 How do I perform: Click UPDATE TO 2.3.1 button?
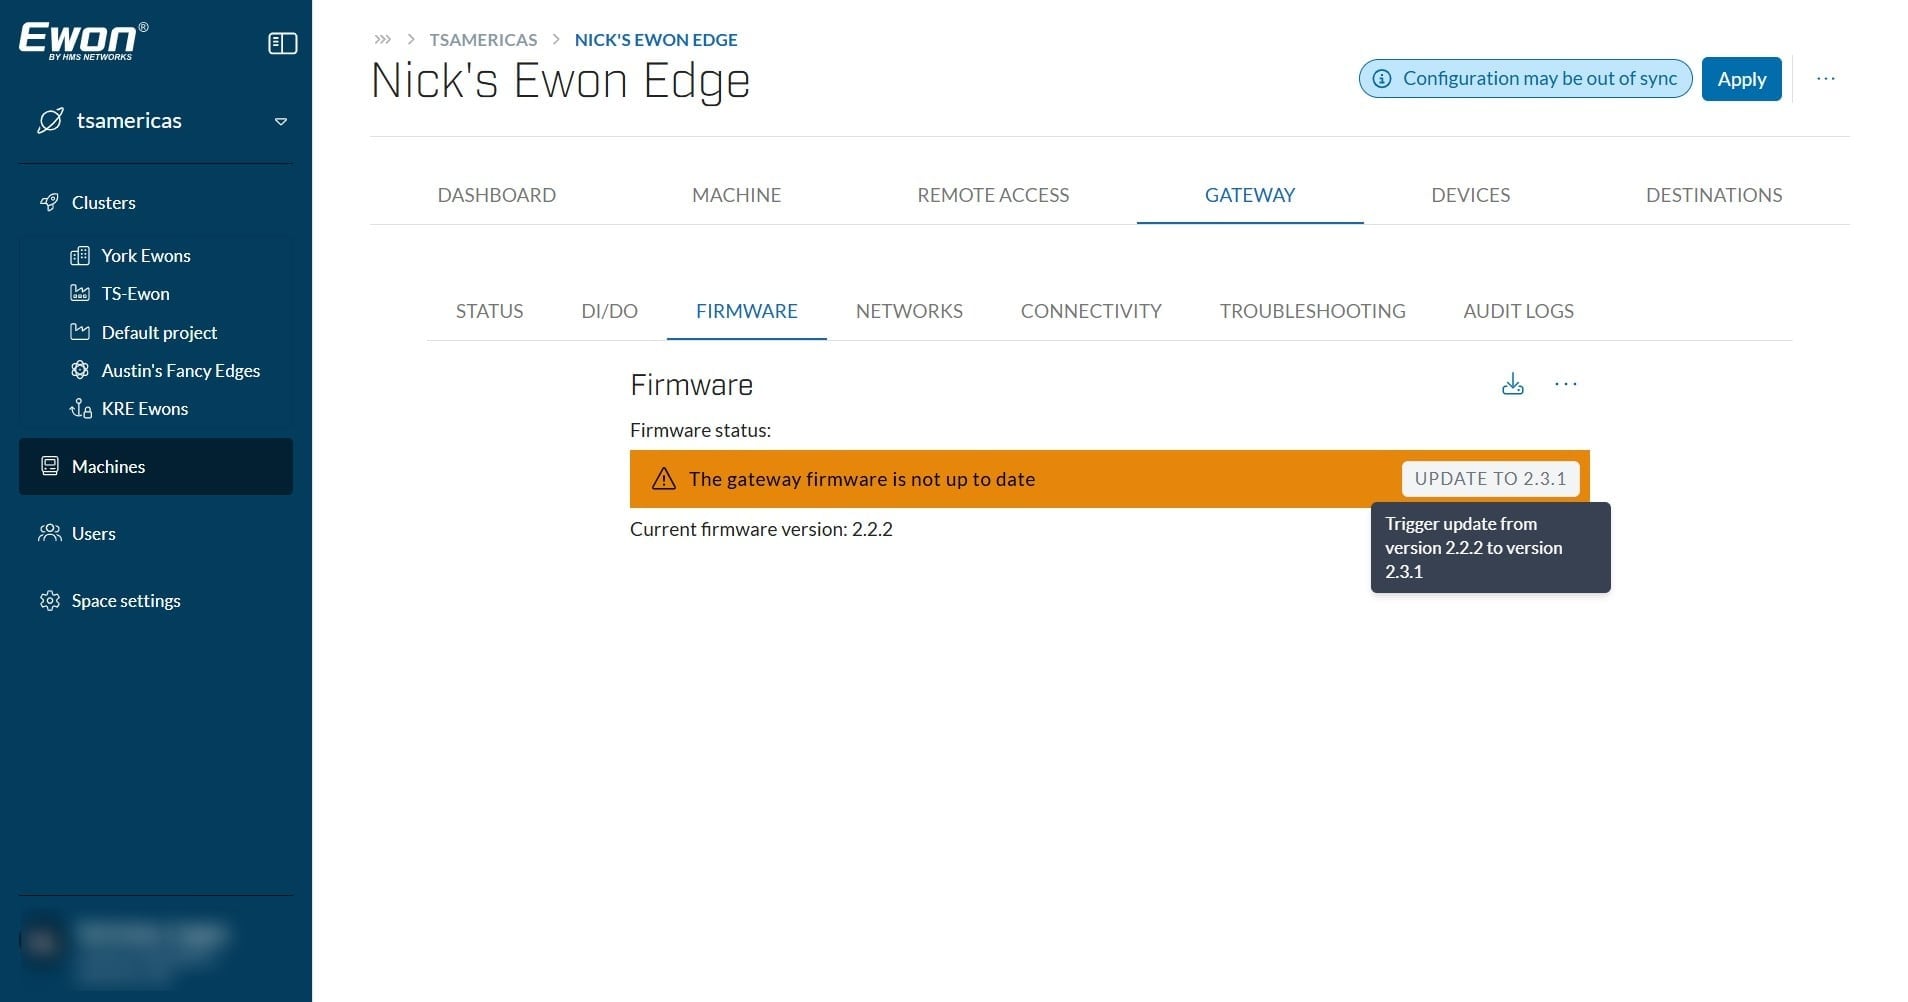click(x=1490, y=479)
